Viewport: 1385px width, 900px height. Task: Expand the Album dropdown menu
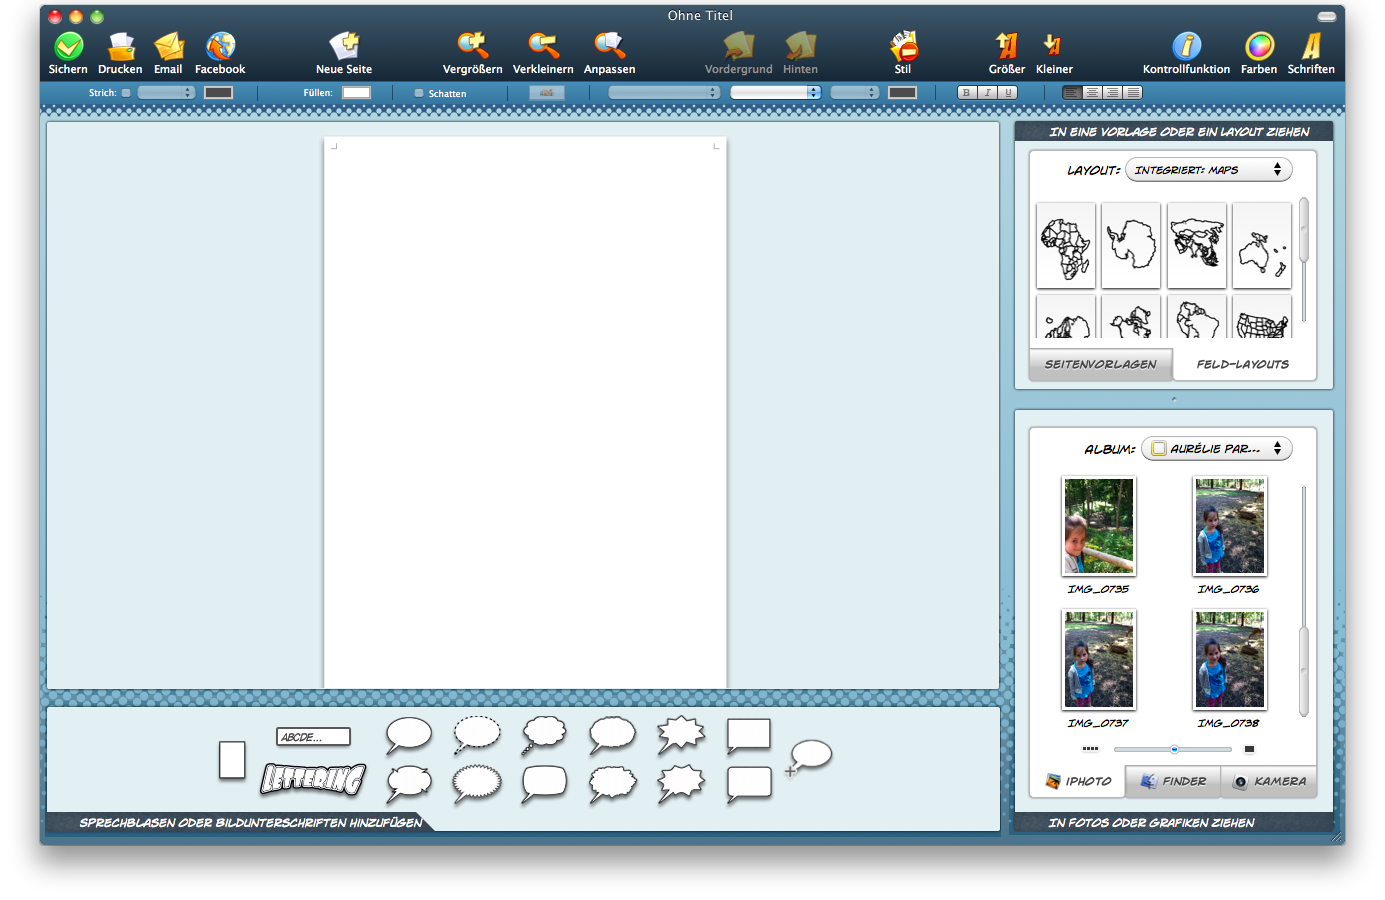coord(1216,449)
